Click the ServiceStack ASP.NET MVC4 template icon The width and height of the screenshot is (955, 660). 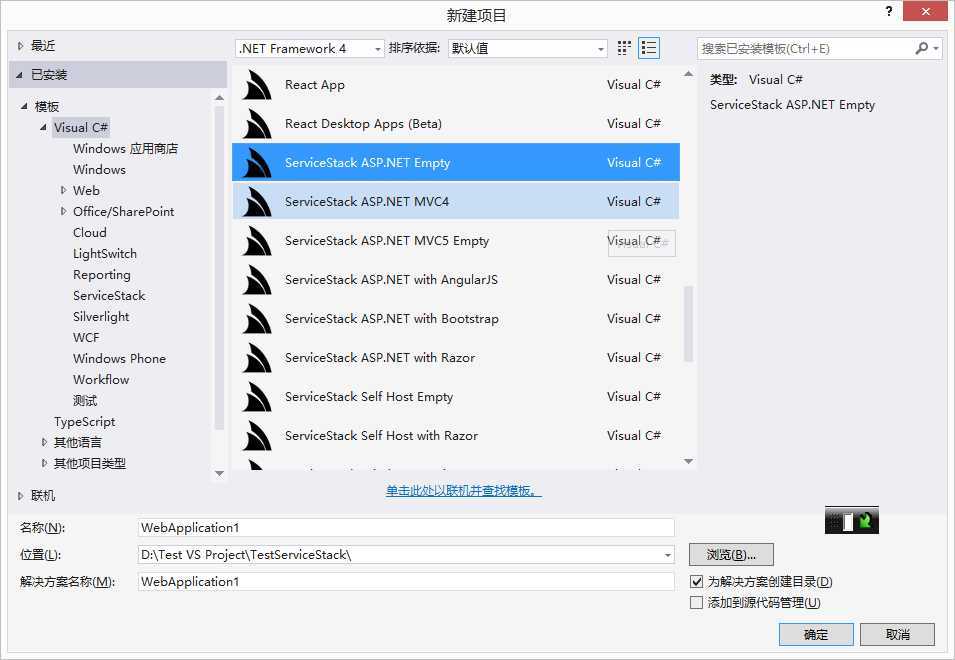coord(256,202)
